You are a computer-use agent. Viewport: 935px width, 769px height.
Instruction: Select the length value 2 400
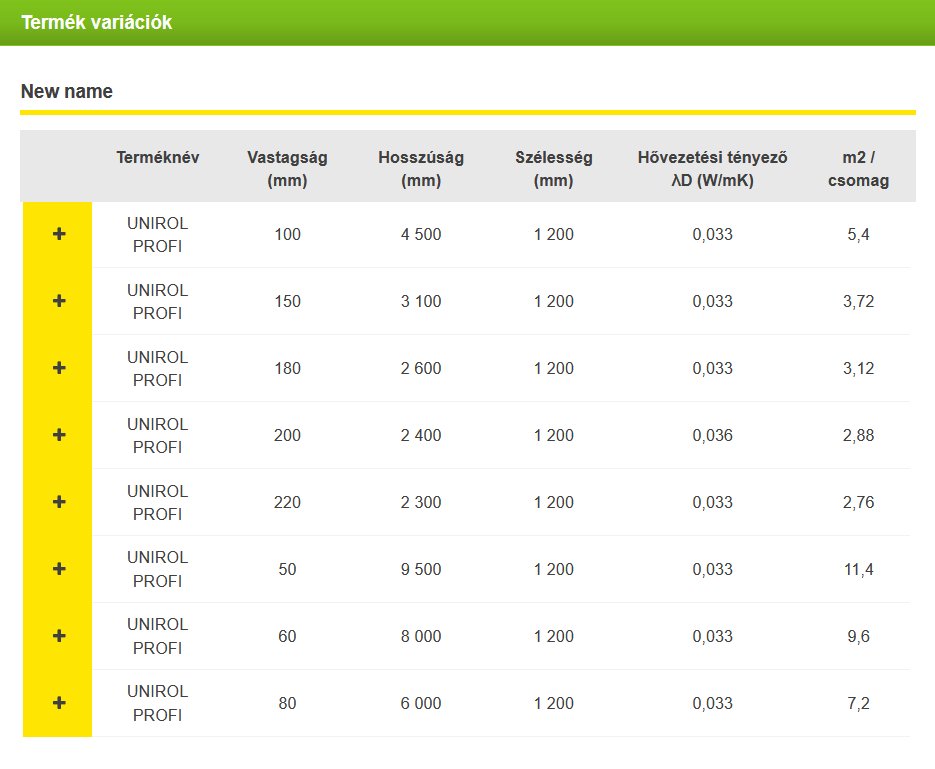pyautogui.click(x=421, y=435)
